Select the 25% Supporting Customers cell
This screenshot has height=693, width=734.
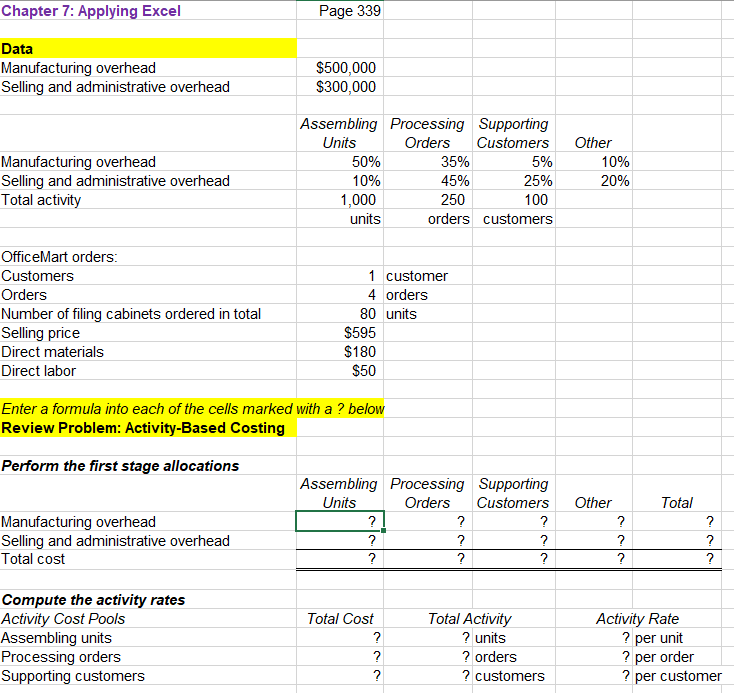[x=514, y=181]
